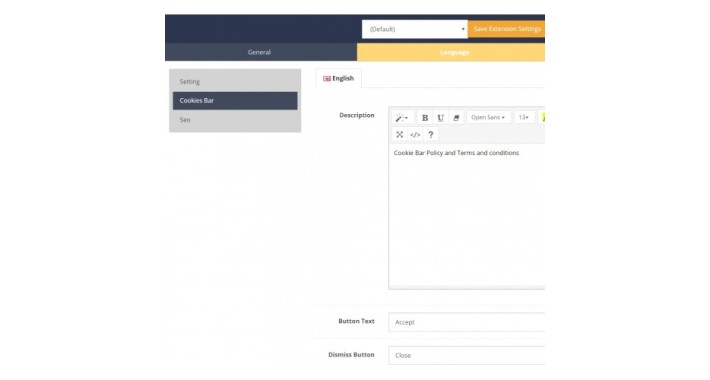The width and height of the screenshot is (710, 380).
Task: Click the Button Text label
Action: (356, 321)
